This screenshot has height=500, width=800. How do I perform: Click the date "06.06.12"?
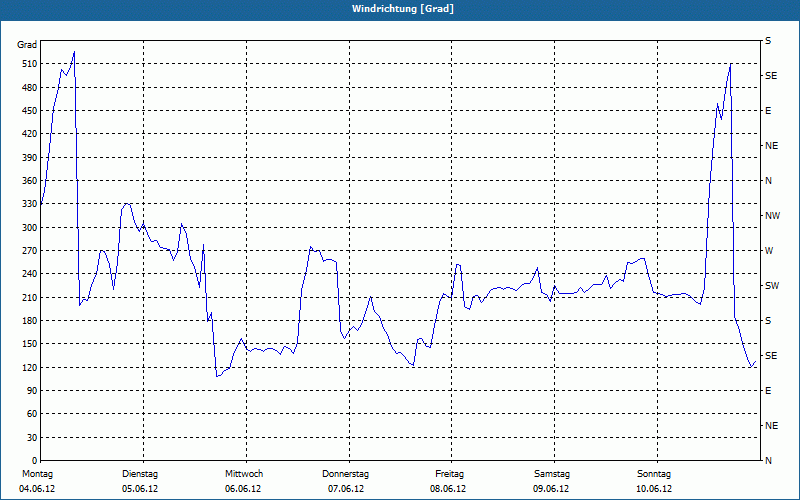pos(243,489)
